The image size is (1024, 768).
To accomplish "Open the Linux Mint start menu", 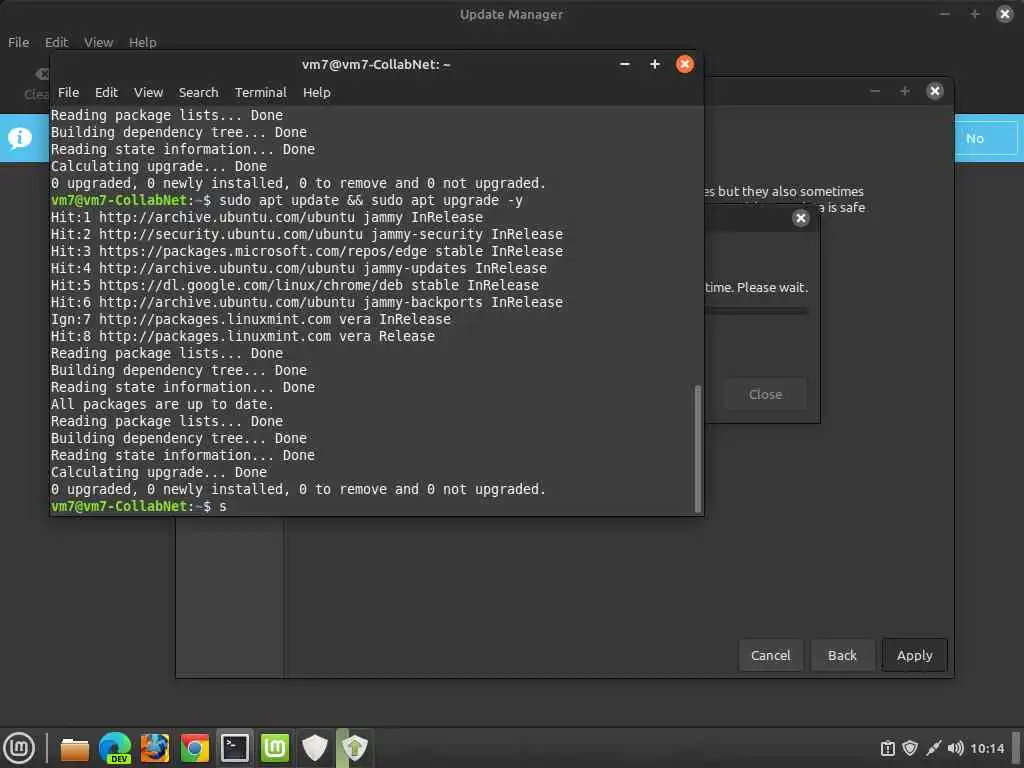I will pos(20,748).
